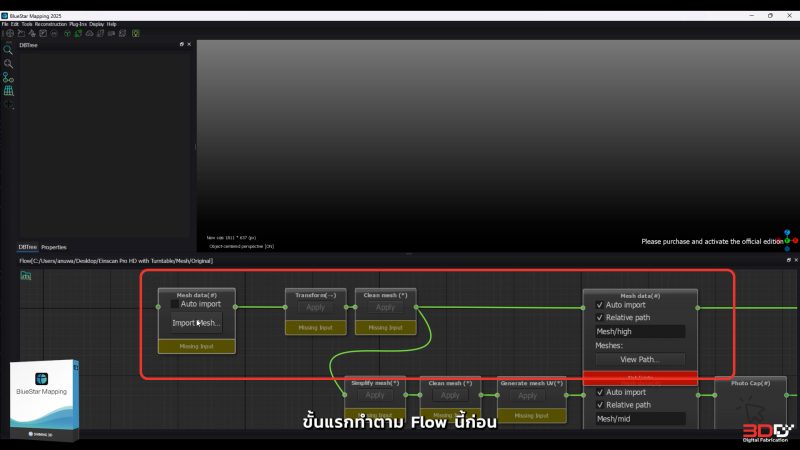The image size is (800, 450).
Task: Click the green icon at Flow panel corner
Action: (26, 276)
